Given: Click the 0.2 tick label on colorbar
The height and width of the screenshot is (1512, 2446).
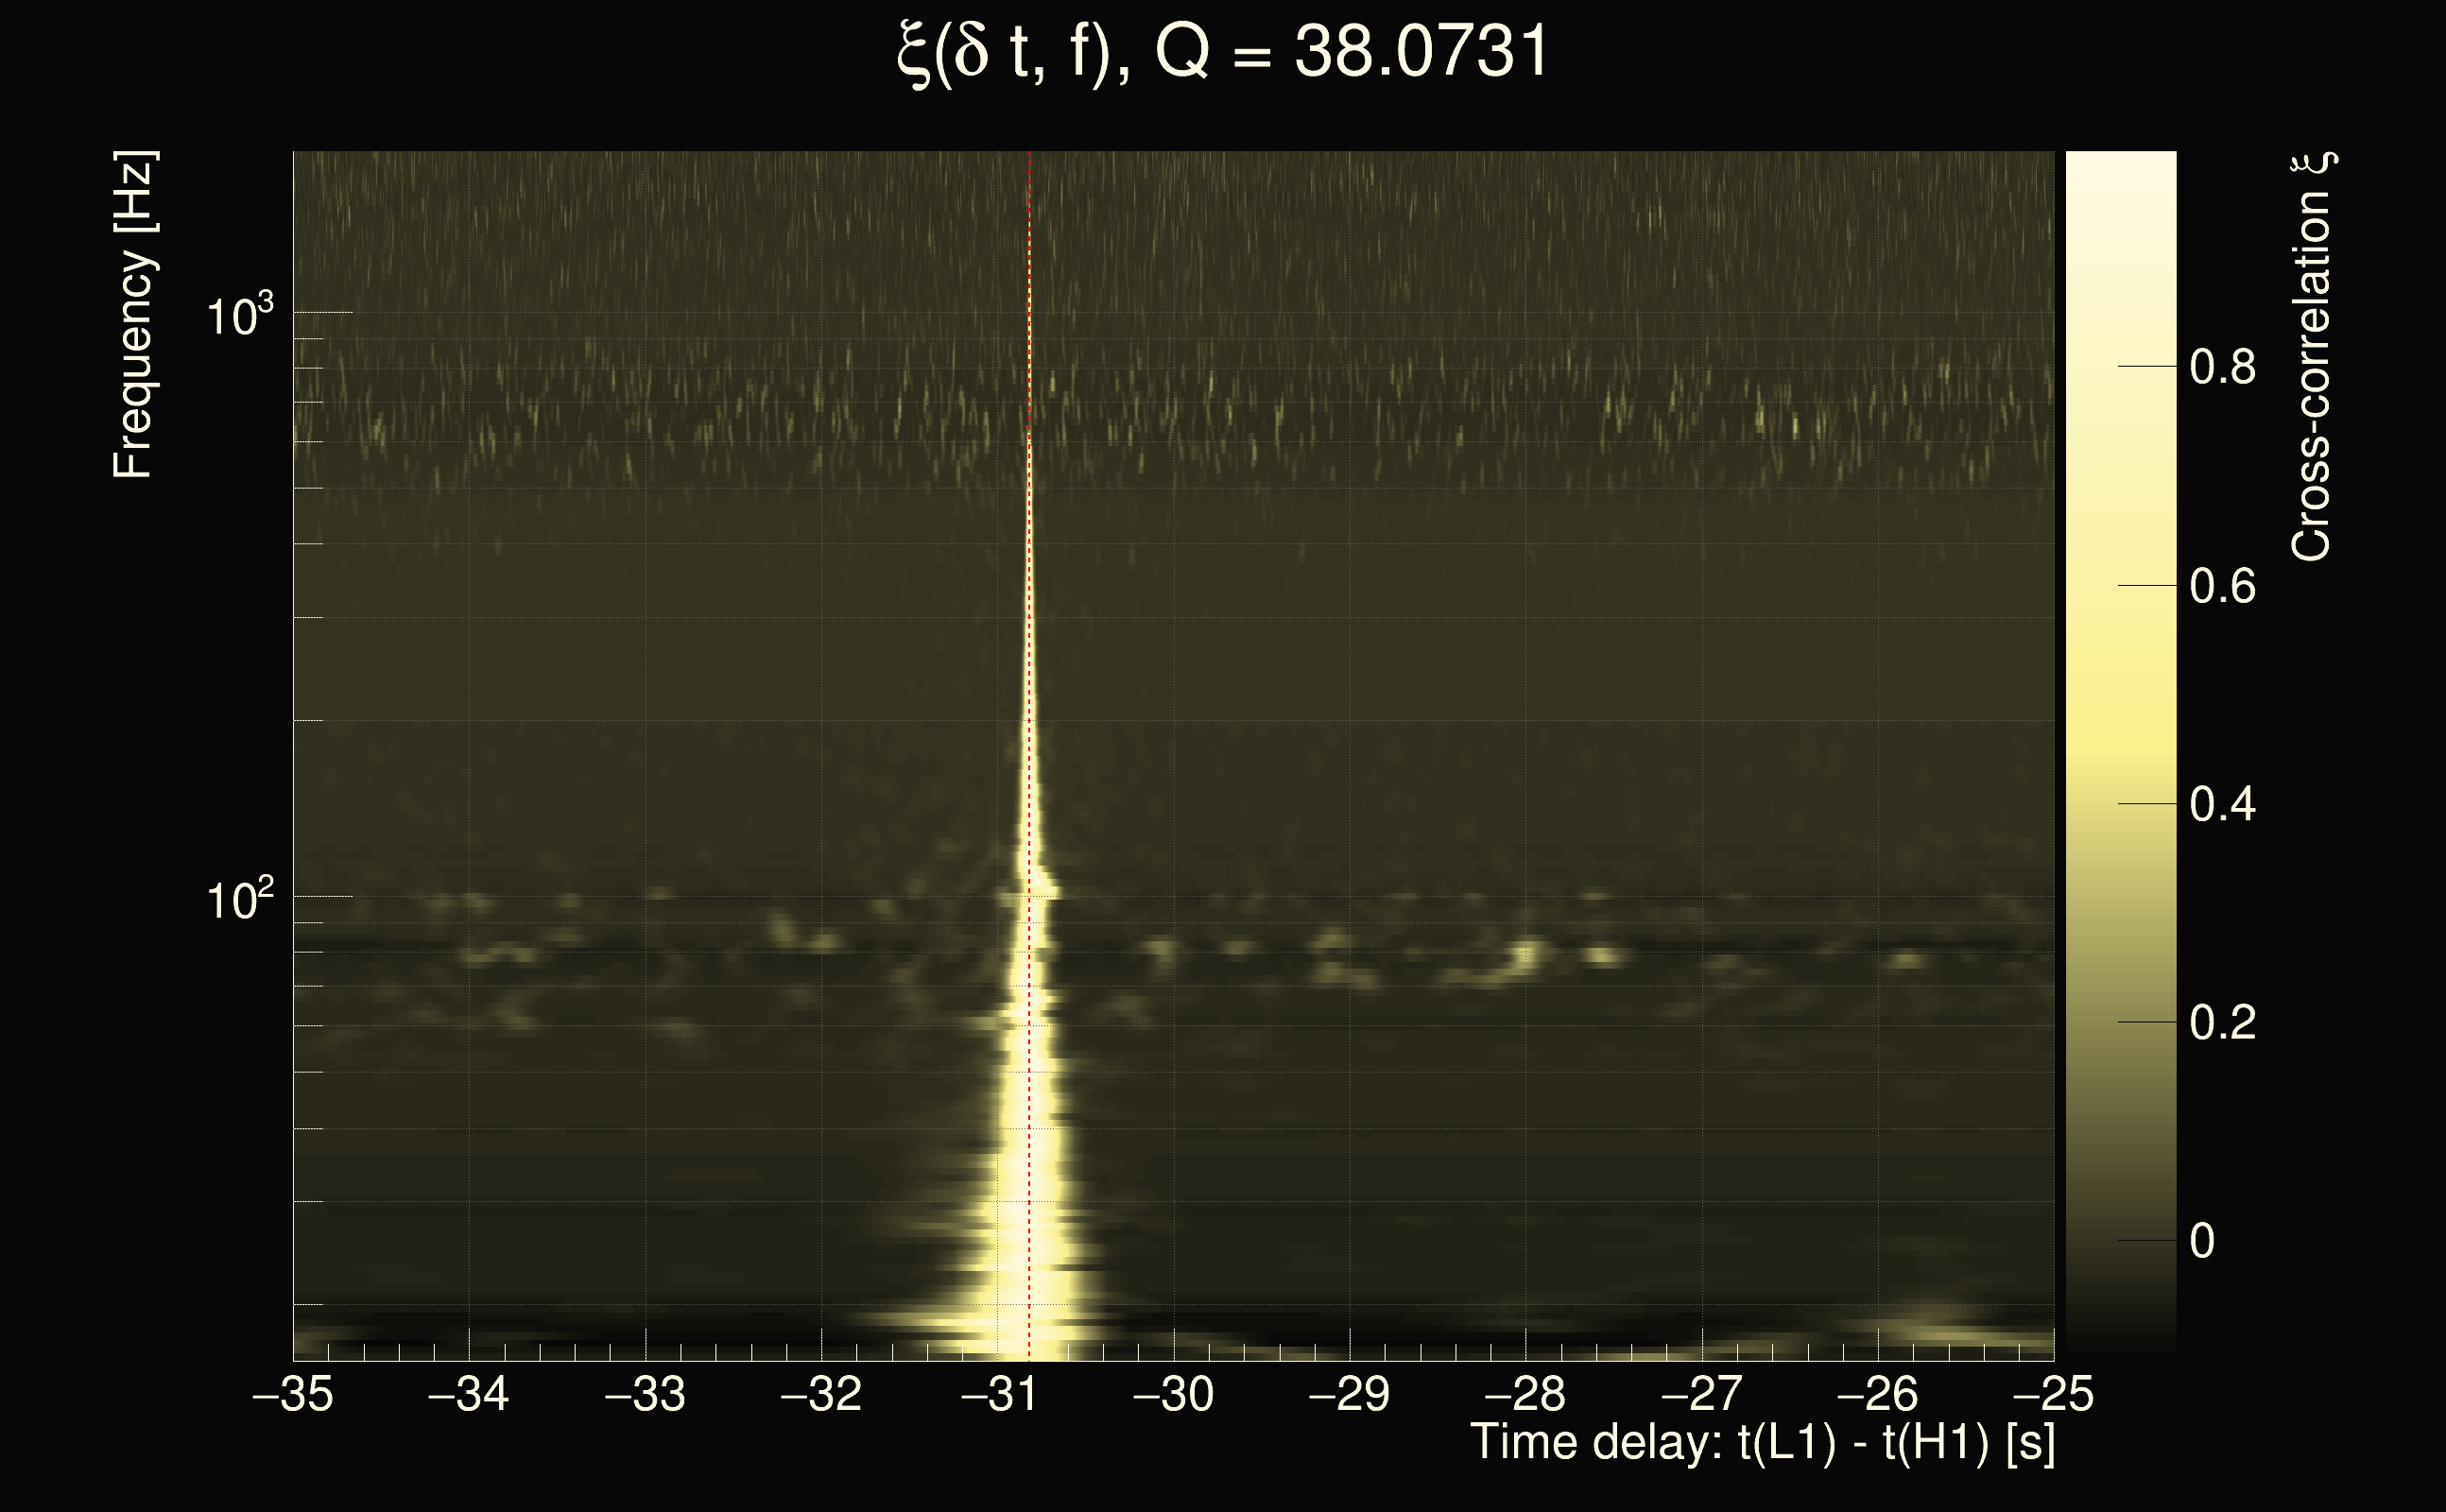Looking at the screenshot, I should [2222, 1023].
